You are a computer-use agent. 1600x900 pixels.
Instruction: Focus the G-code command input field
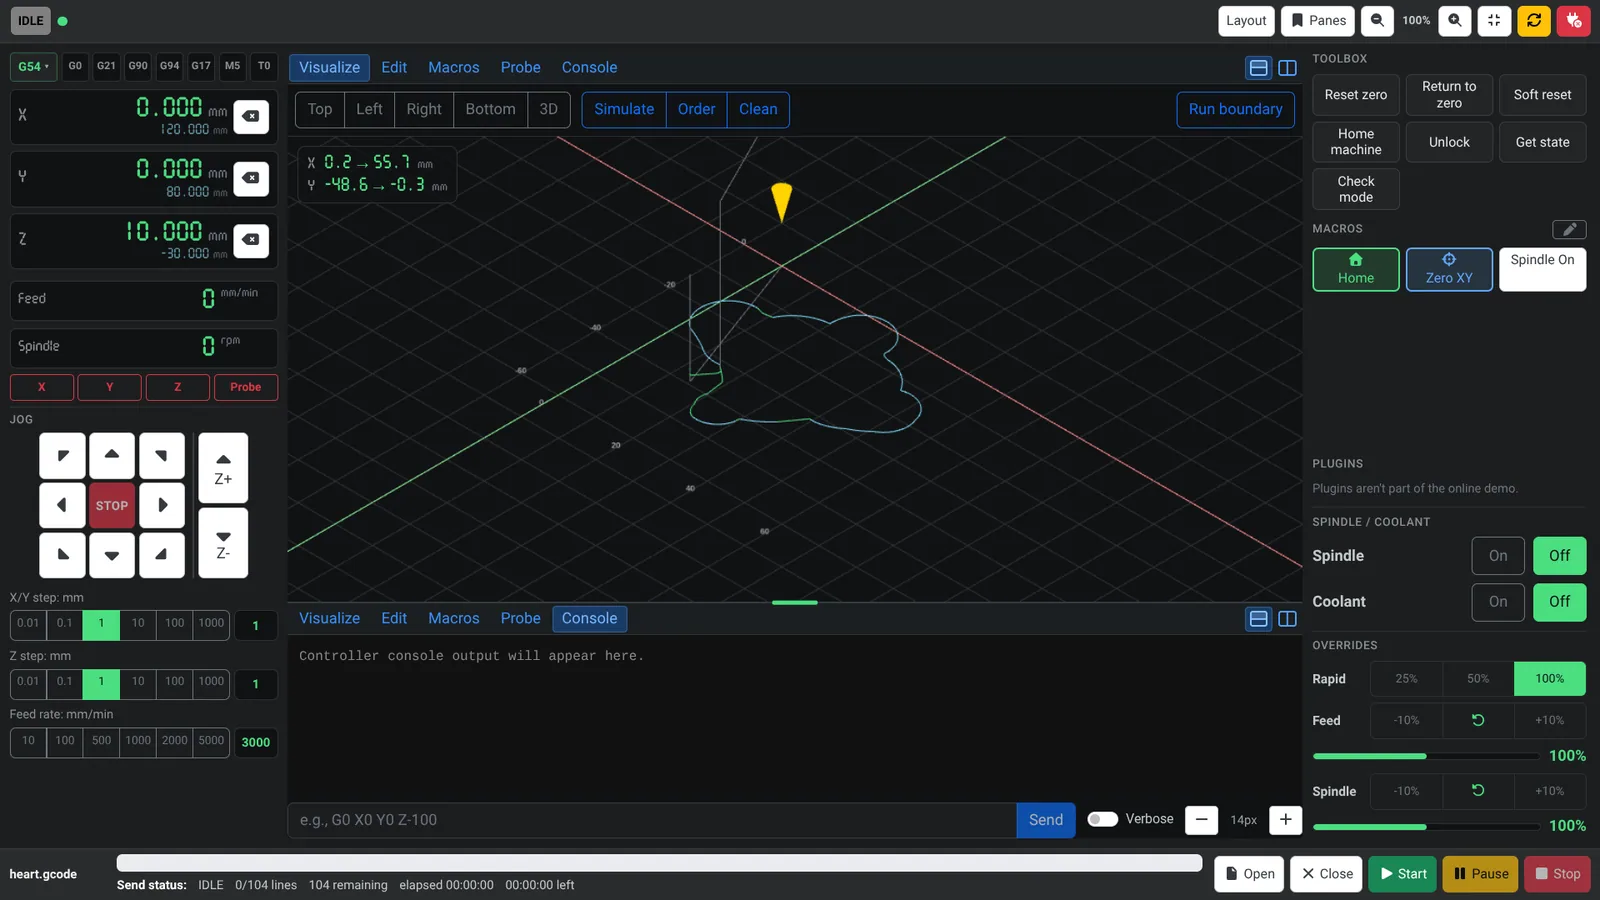pyautogui.click(x=652, y=820)
